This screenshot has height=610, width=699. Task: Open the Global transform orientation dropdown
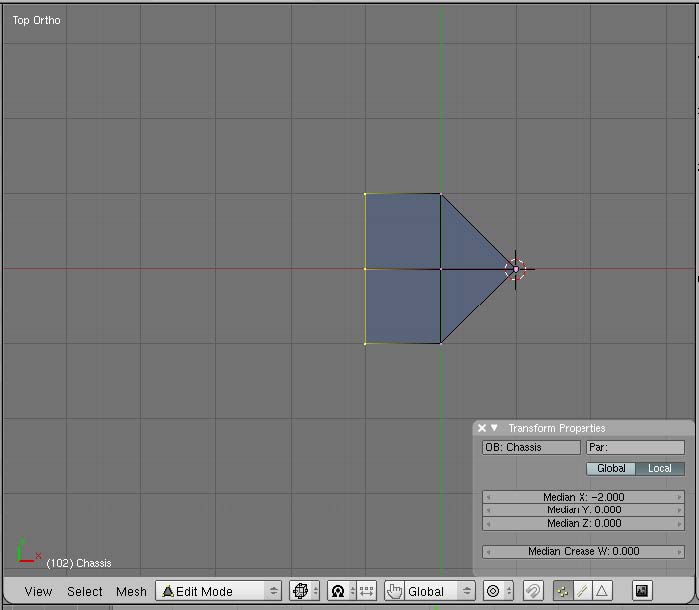(440, 591)
